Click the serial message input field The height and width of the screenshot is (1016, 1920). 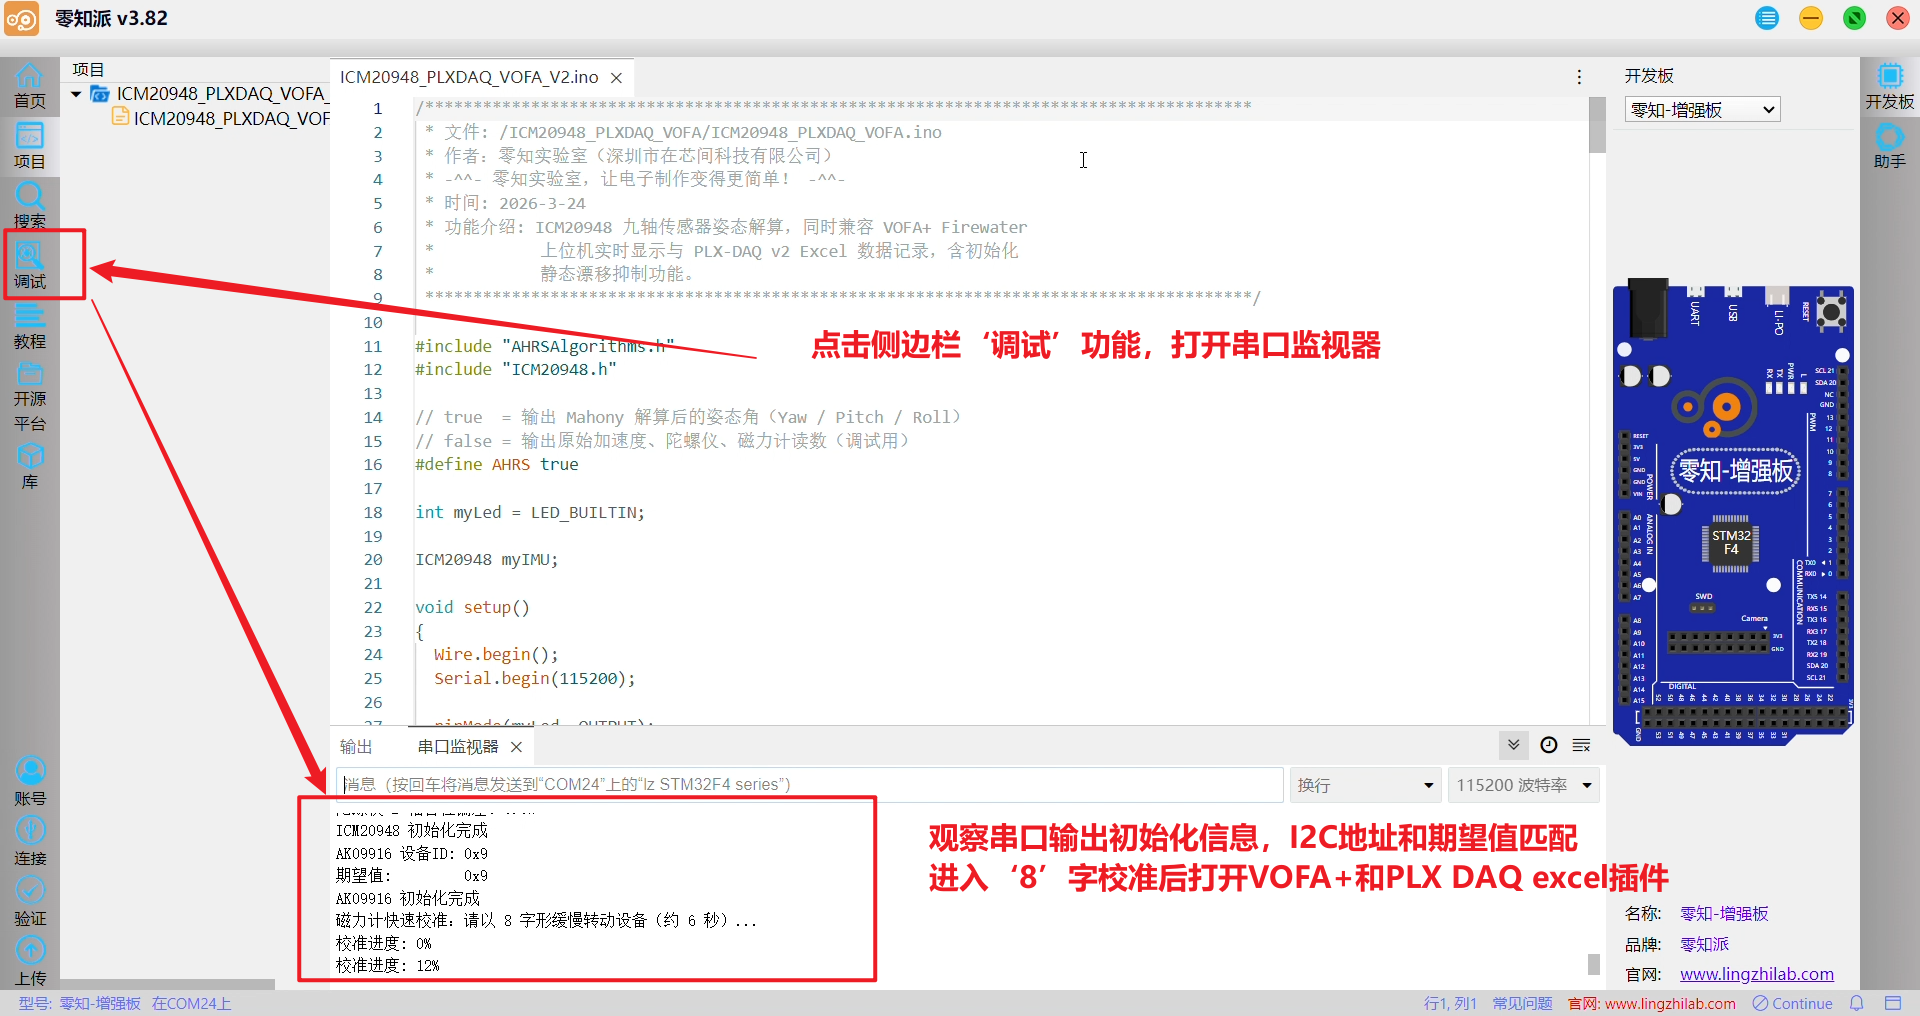[x=809, y=785]
